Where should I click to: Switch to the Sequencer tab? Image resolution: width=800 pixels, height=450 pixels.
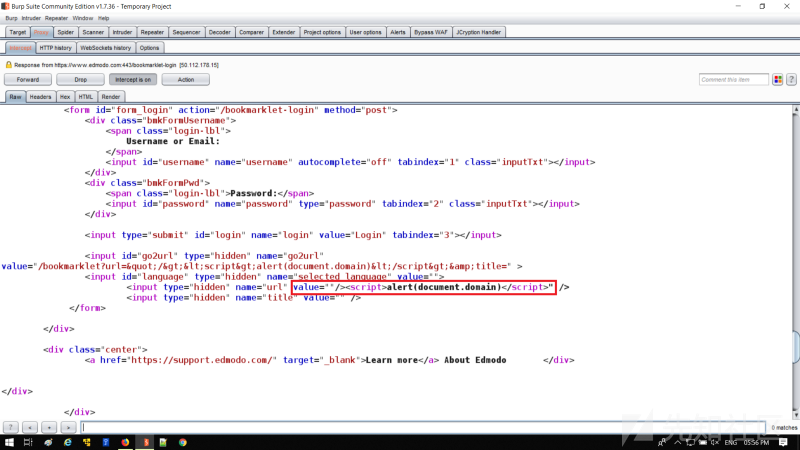coord(186,32)
